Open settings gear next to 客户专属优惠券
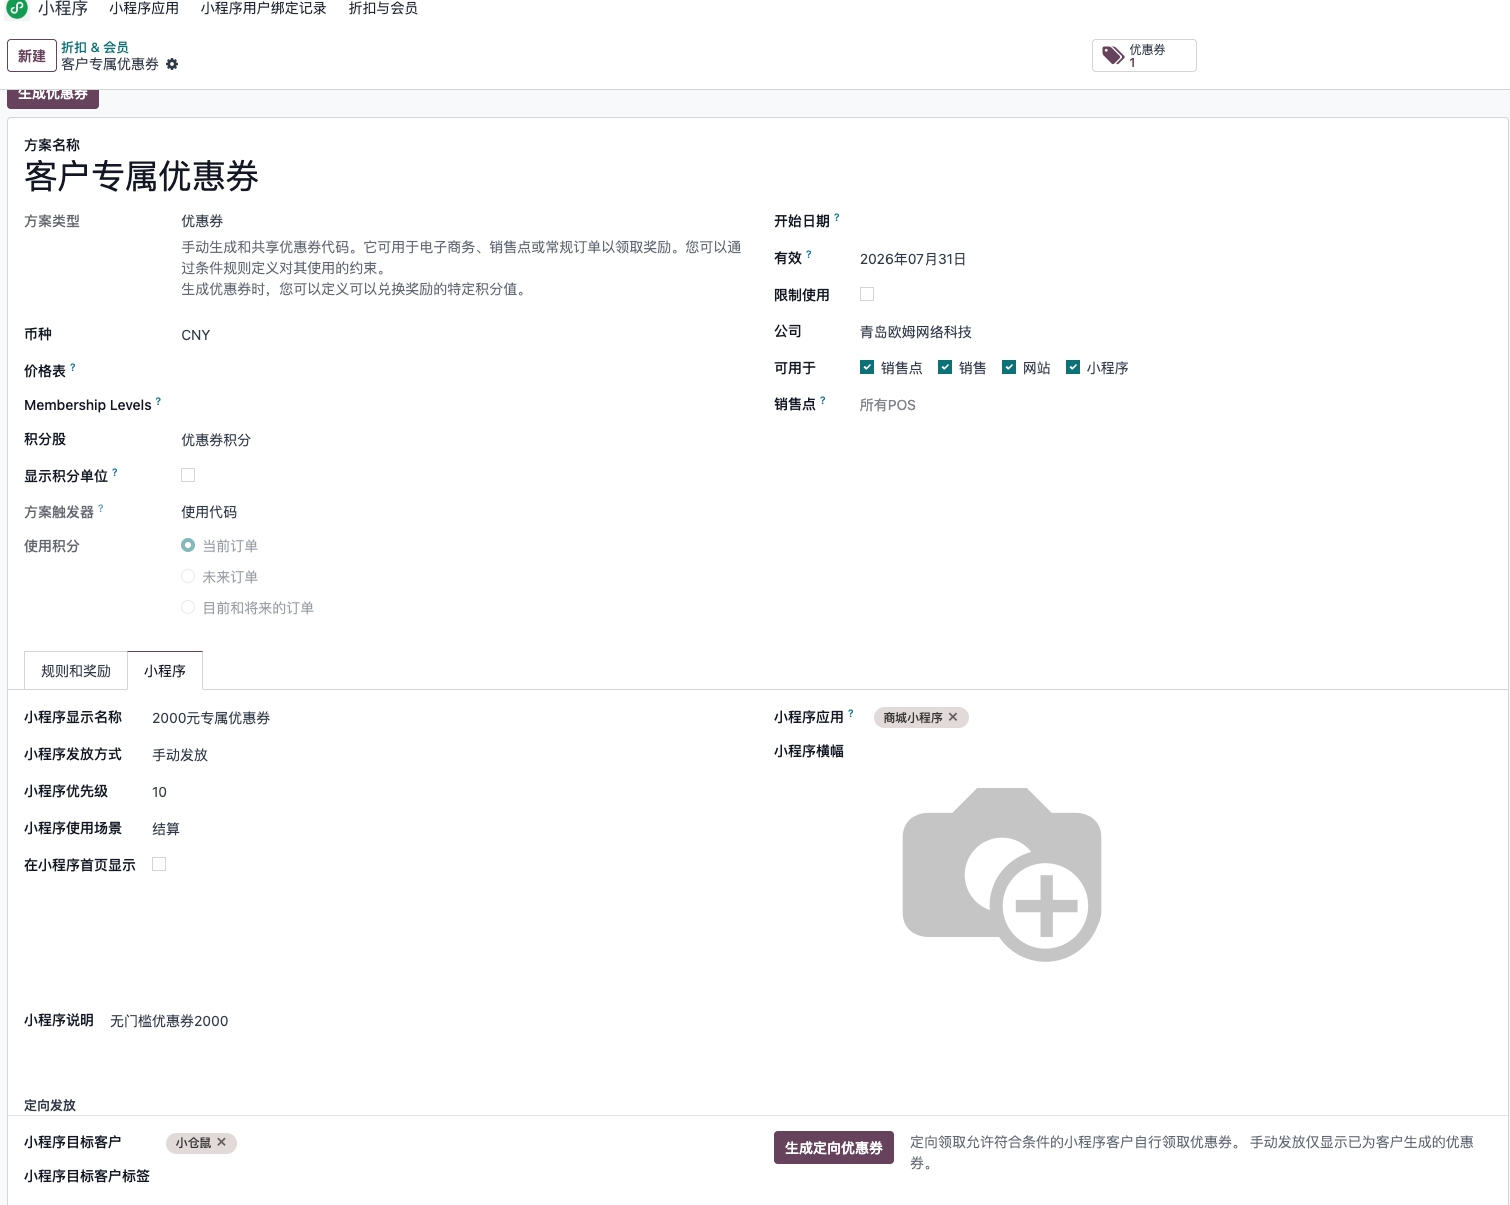 [172, 64]
